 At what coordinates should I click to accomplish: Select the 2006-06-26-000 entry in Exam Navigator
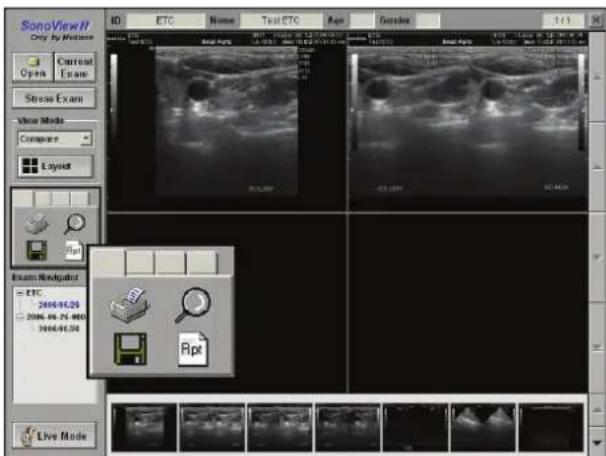point(56,317)
